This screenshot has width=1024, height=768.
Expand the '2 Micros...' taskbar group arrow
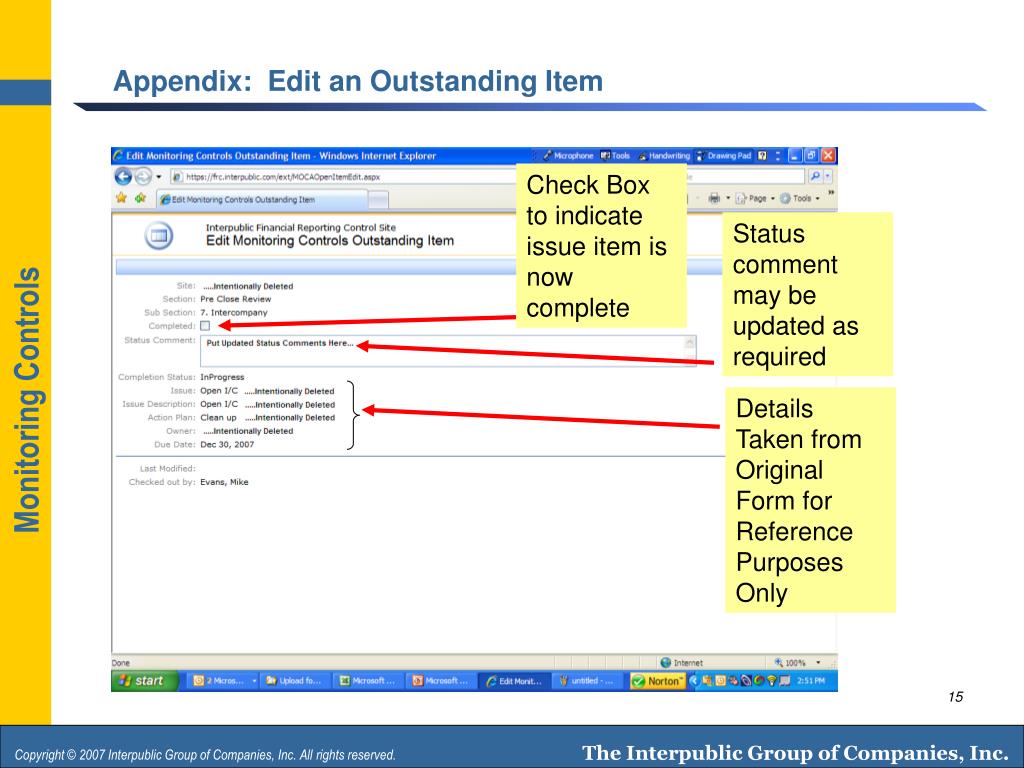click(254, 681)
